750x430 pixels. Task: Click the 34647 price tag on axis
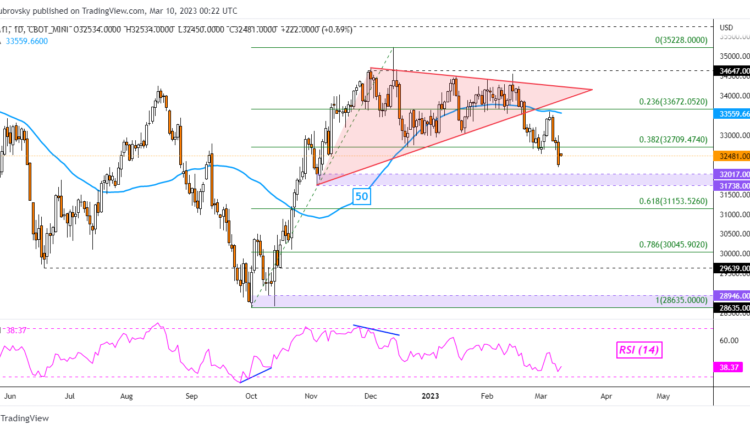click(x=727, y=71)
